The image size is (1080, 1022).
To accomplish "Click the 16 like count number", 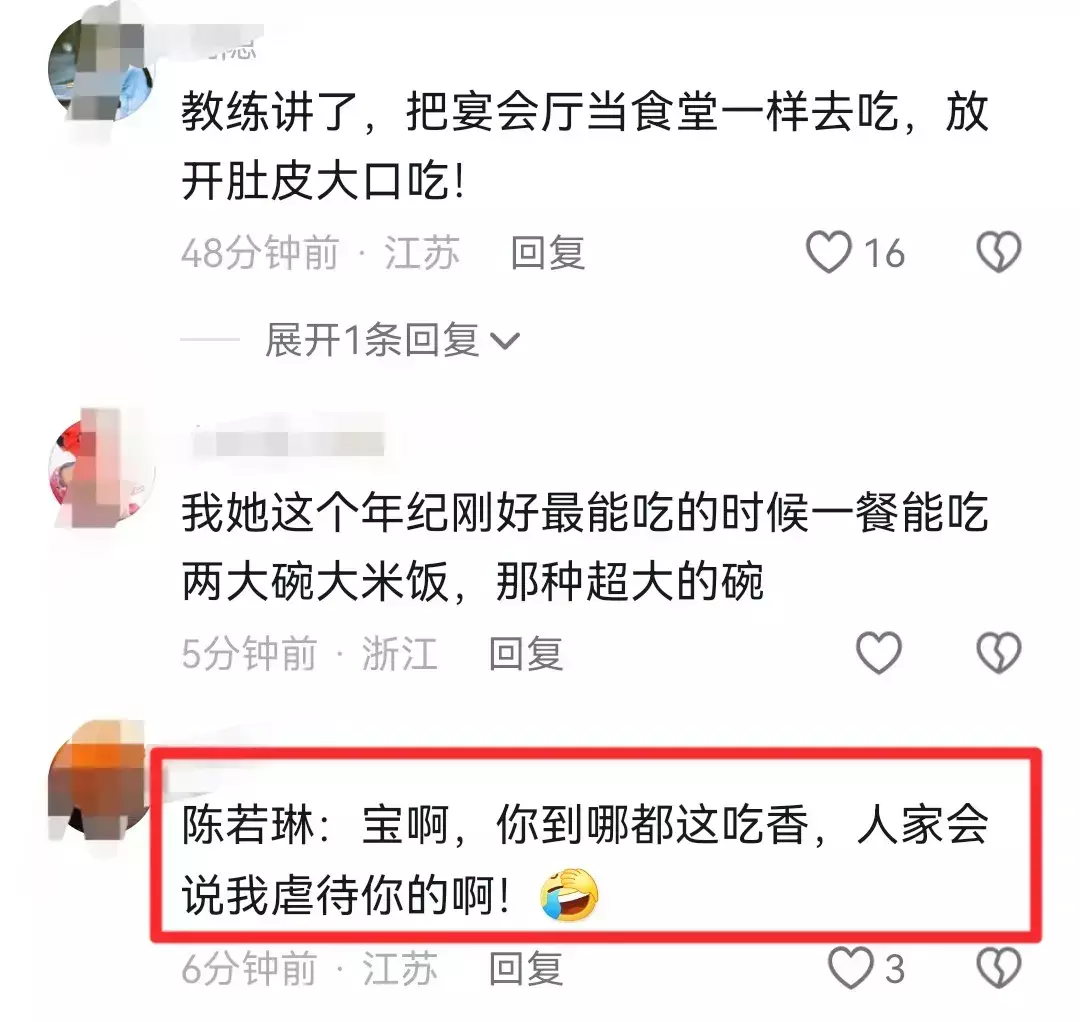I will (884, 253).
